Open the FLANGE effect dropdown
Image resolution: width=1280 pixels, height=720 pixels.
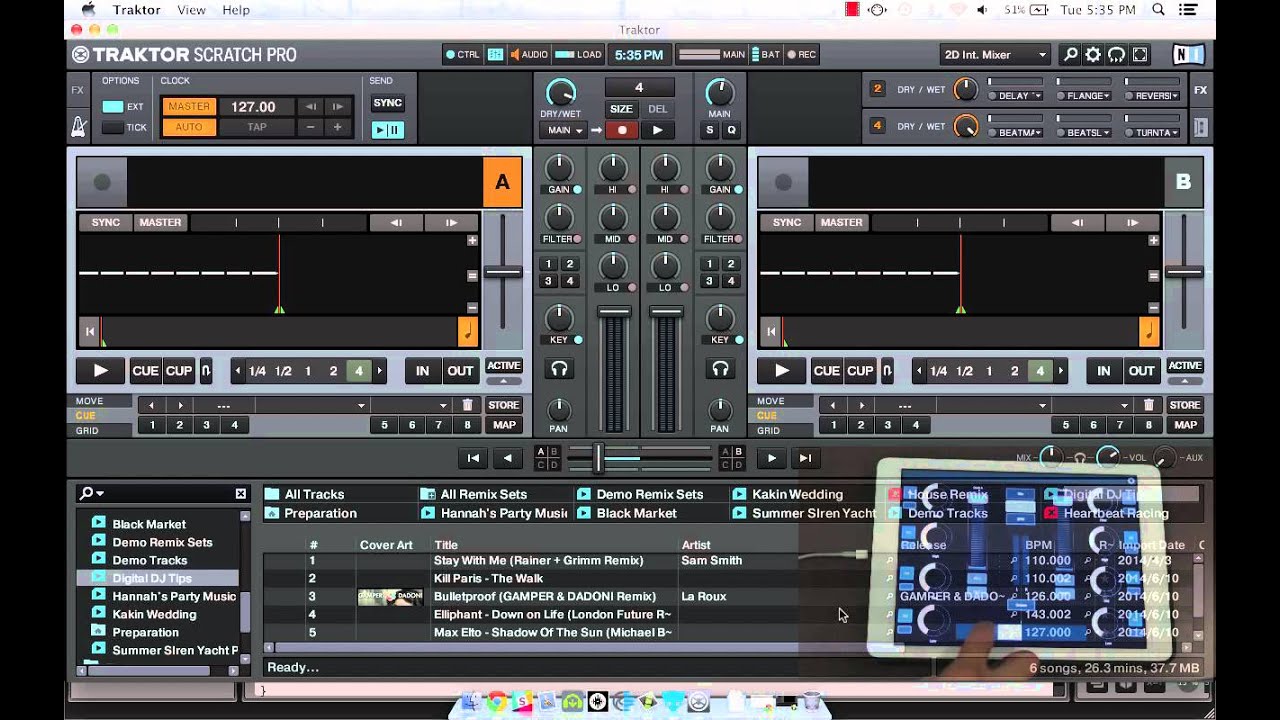coord(1084,96)
